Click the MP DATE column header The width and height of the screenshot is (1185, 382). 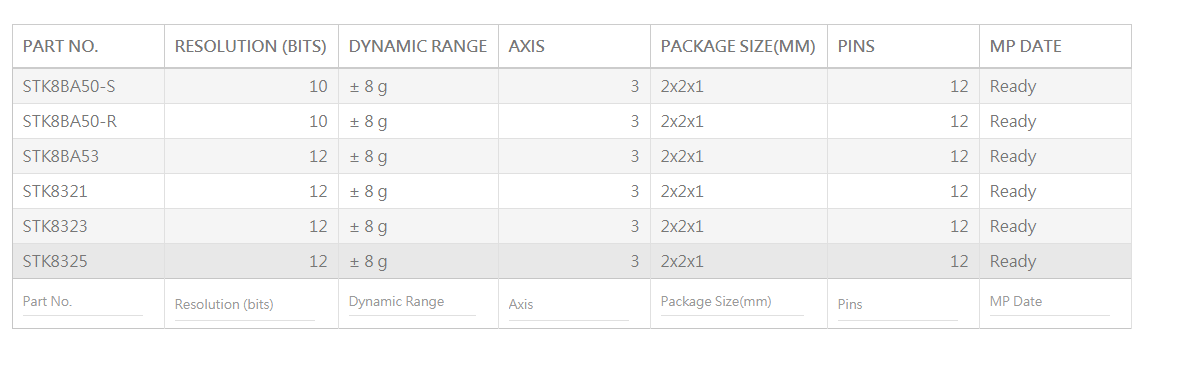point(1055,46)
